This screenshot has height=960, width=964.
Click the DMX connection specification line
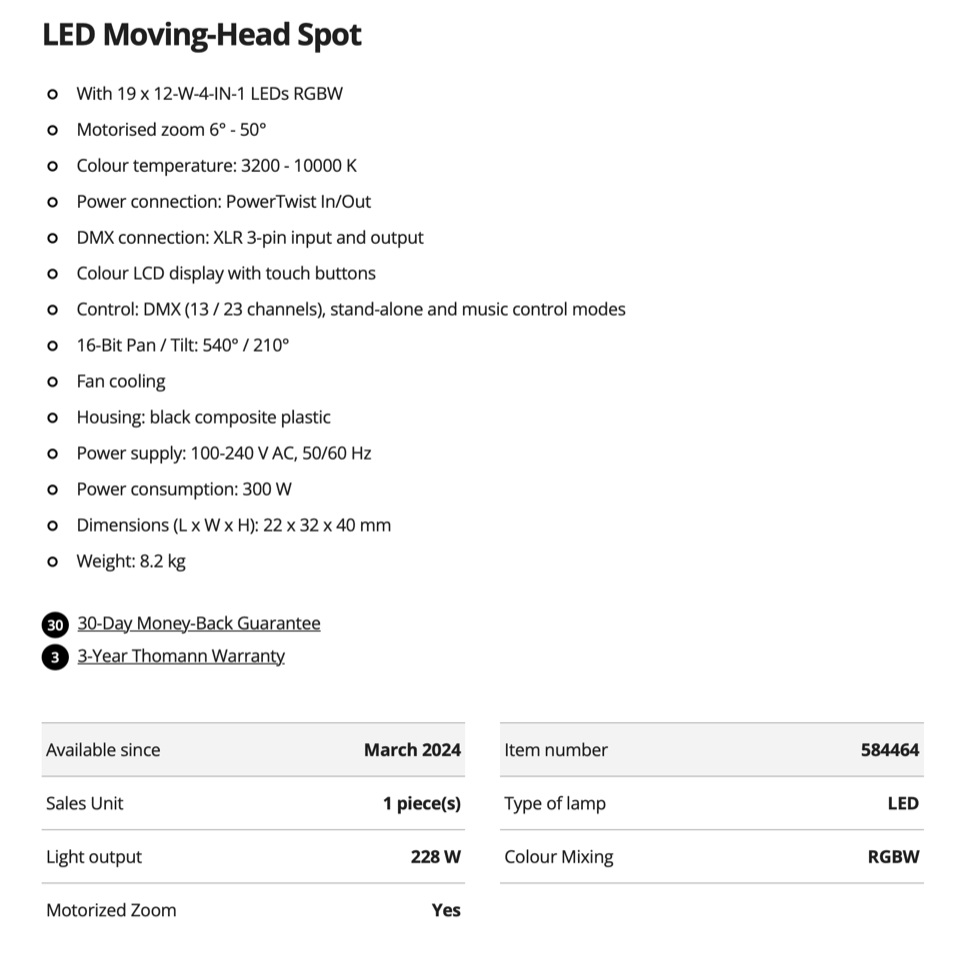[x=250, y=238]
